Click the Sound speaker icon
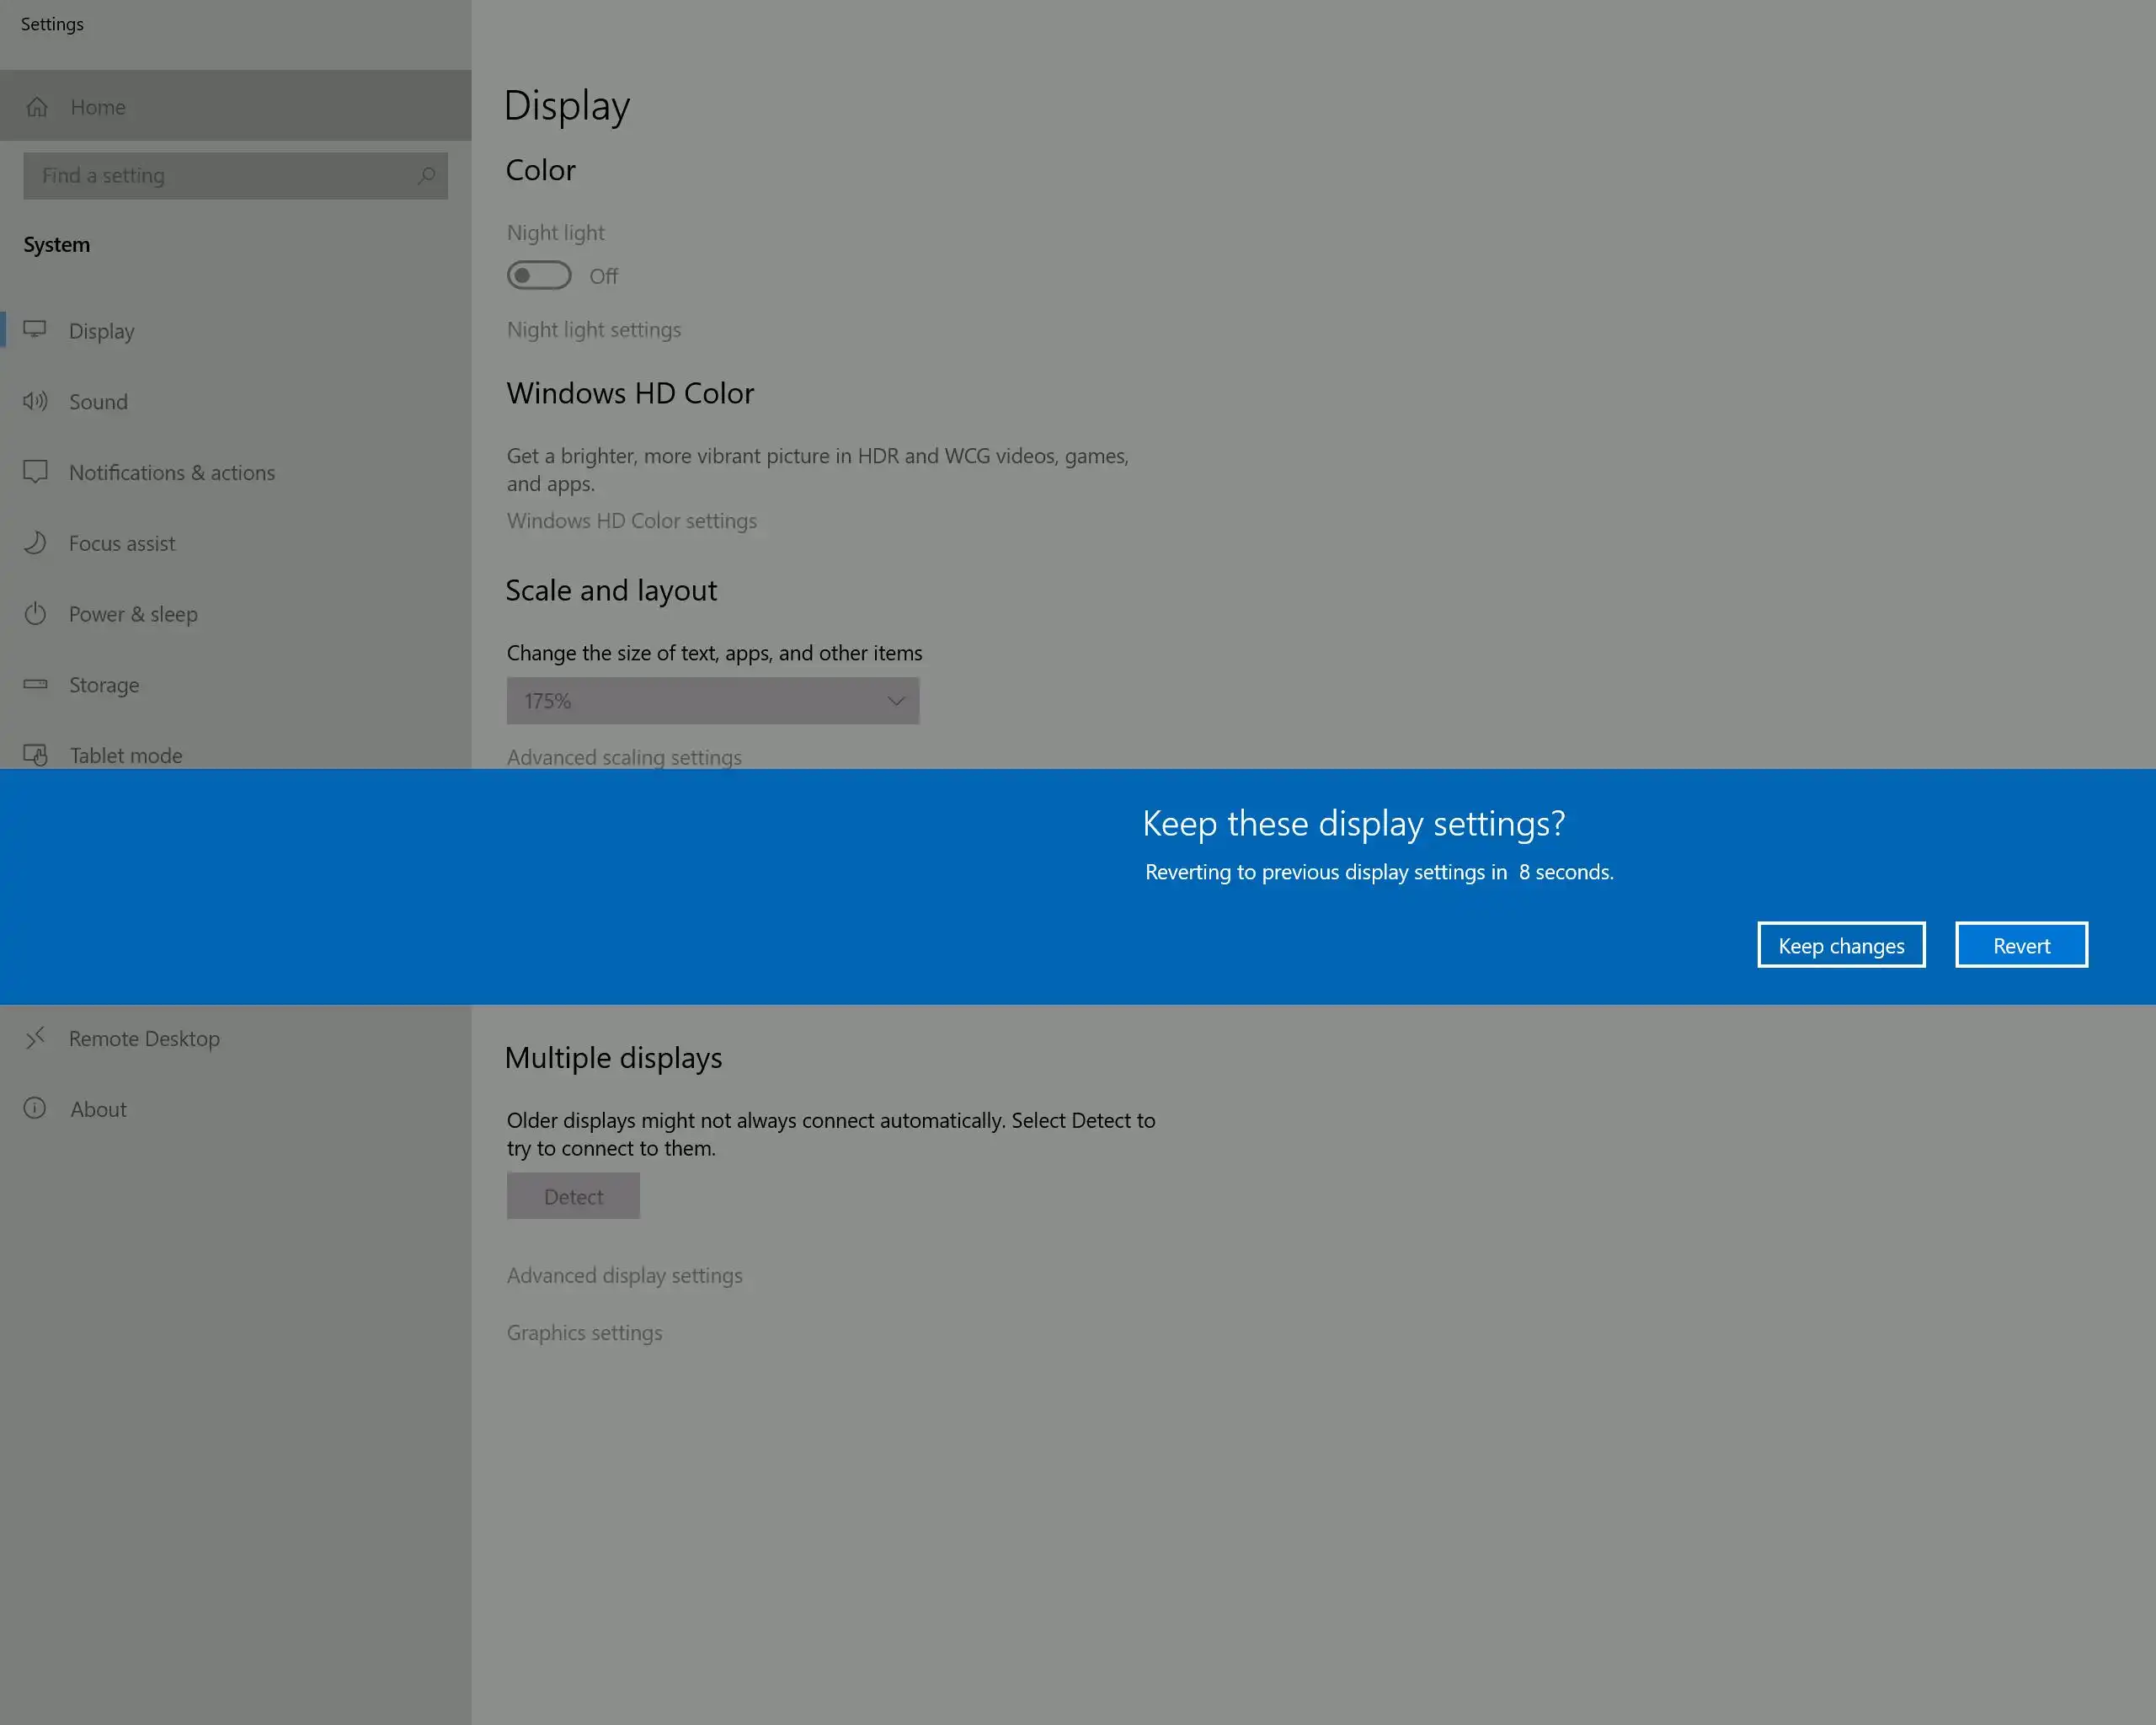 (x=35, y=401)
